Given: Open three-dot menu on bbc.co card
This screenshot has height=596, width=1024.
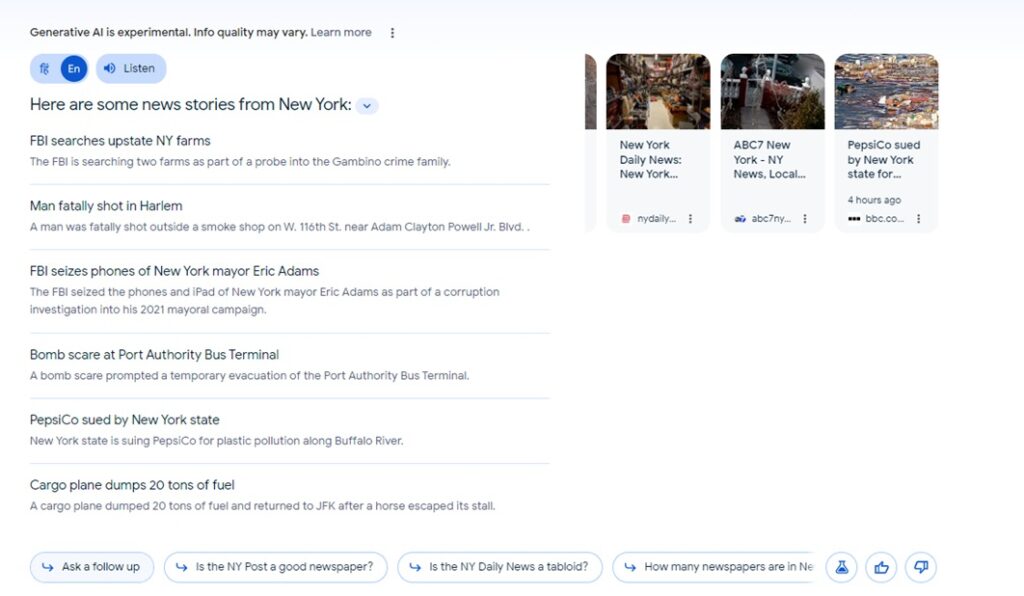Looking at the screenshot, I should (918, 219).
